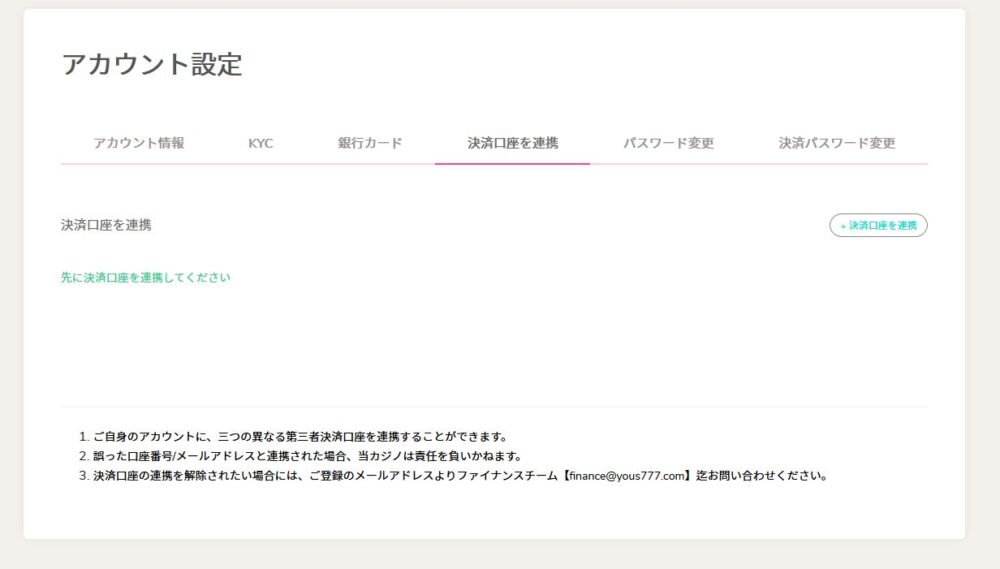Click the + 決済口座を連携 button

[x=878, y=225]
